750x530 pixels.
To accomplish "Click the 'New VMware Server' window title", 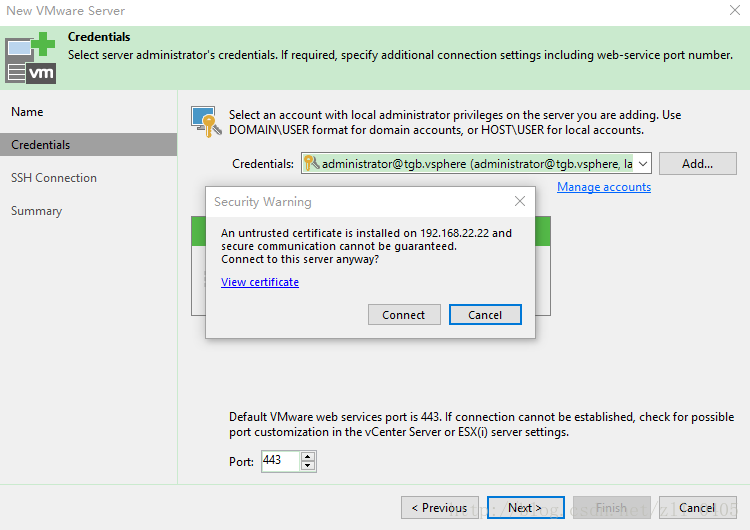I will pyautogui.click(x=66, y=11).
